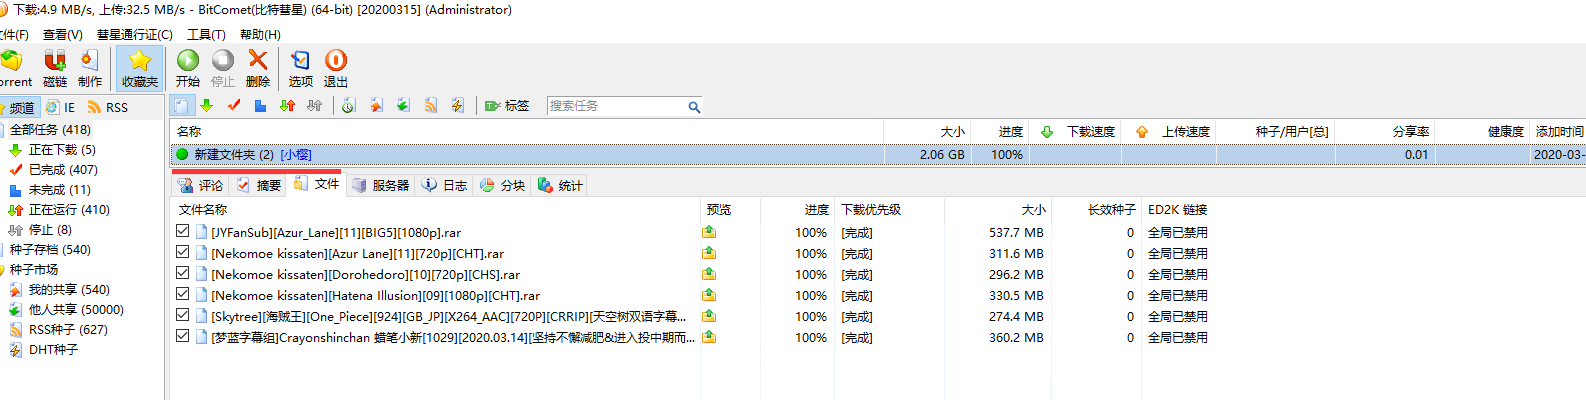The height and width of the screenshot is (400, 1586).
Task: Open the 制作 create torrent tool
Action: pyautogui.click(x=90, y=68)
